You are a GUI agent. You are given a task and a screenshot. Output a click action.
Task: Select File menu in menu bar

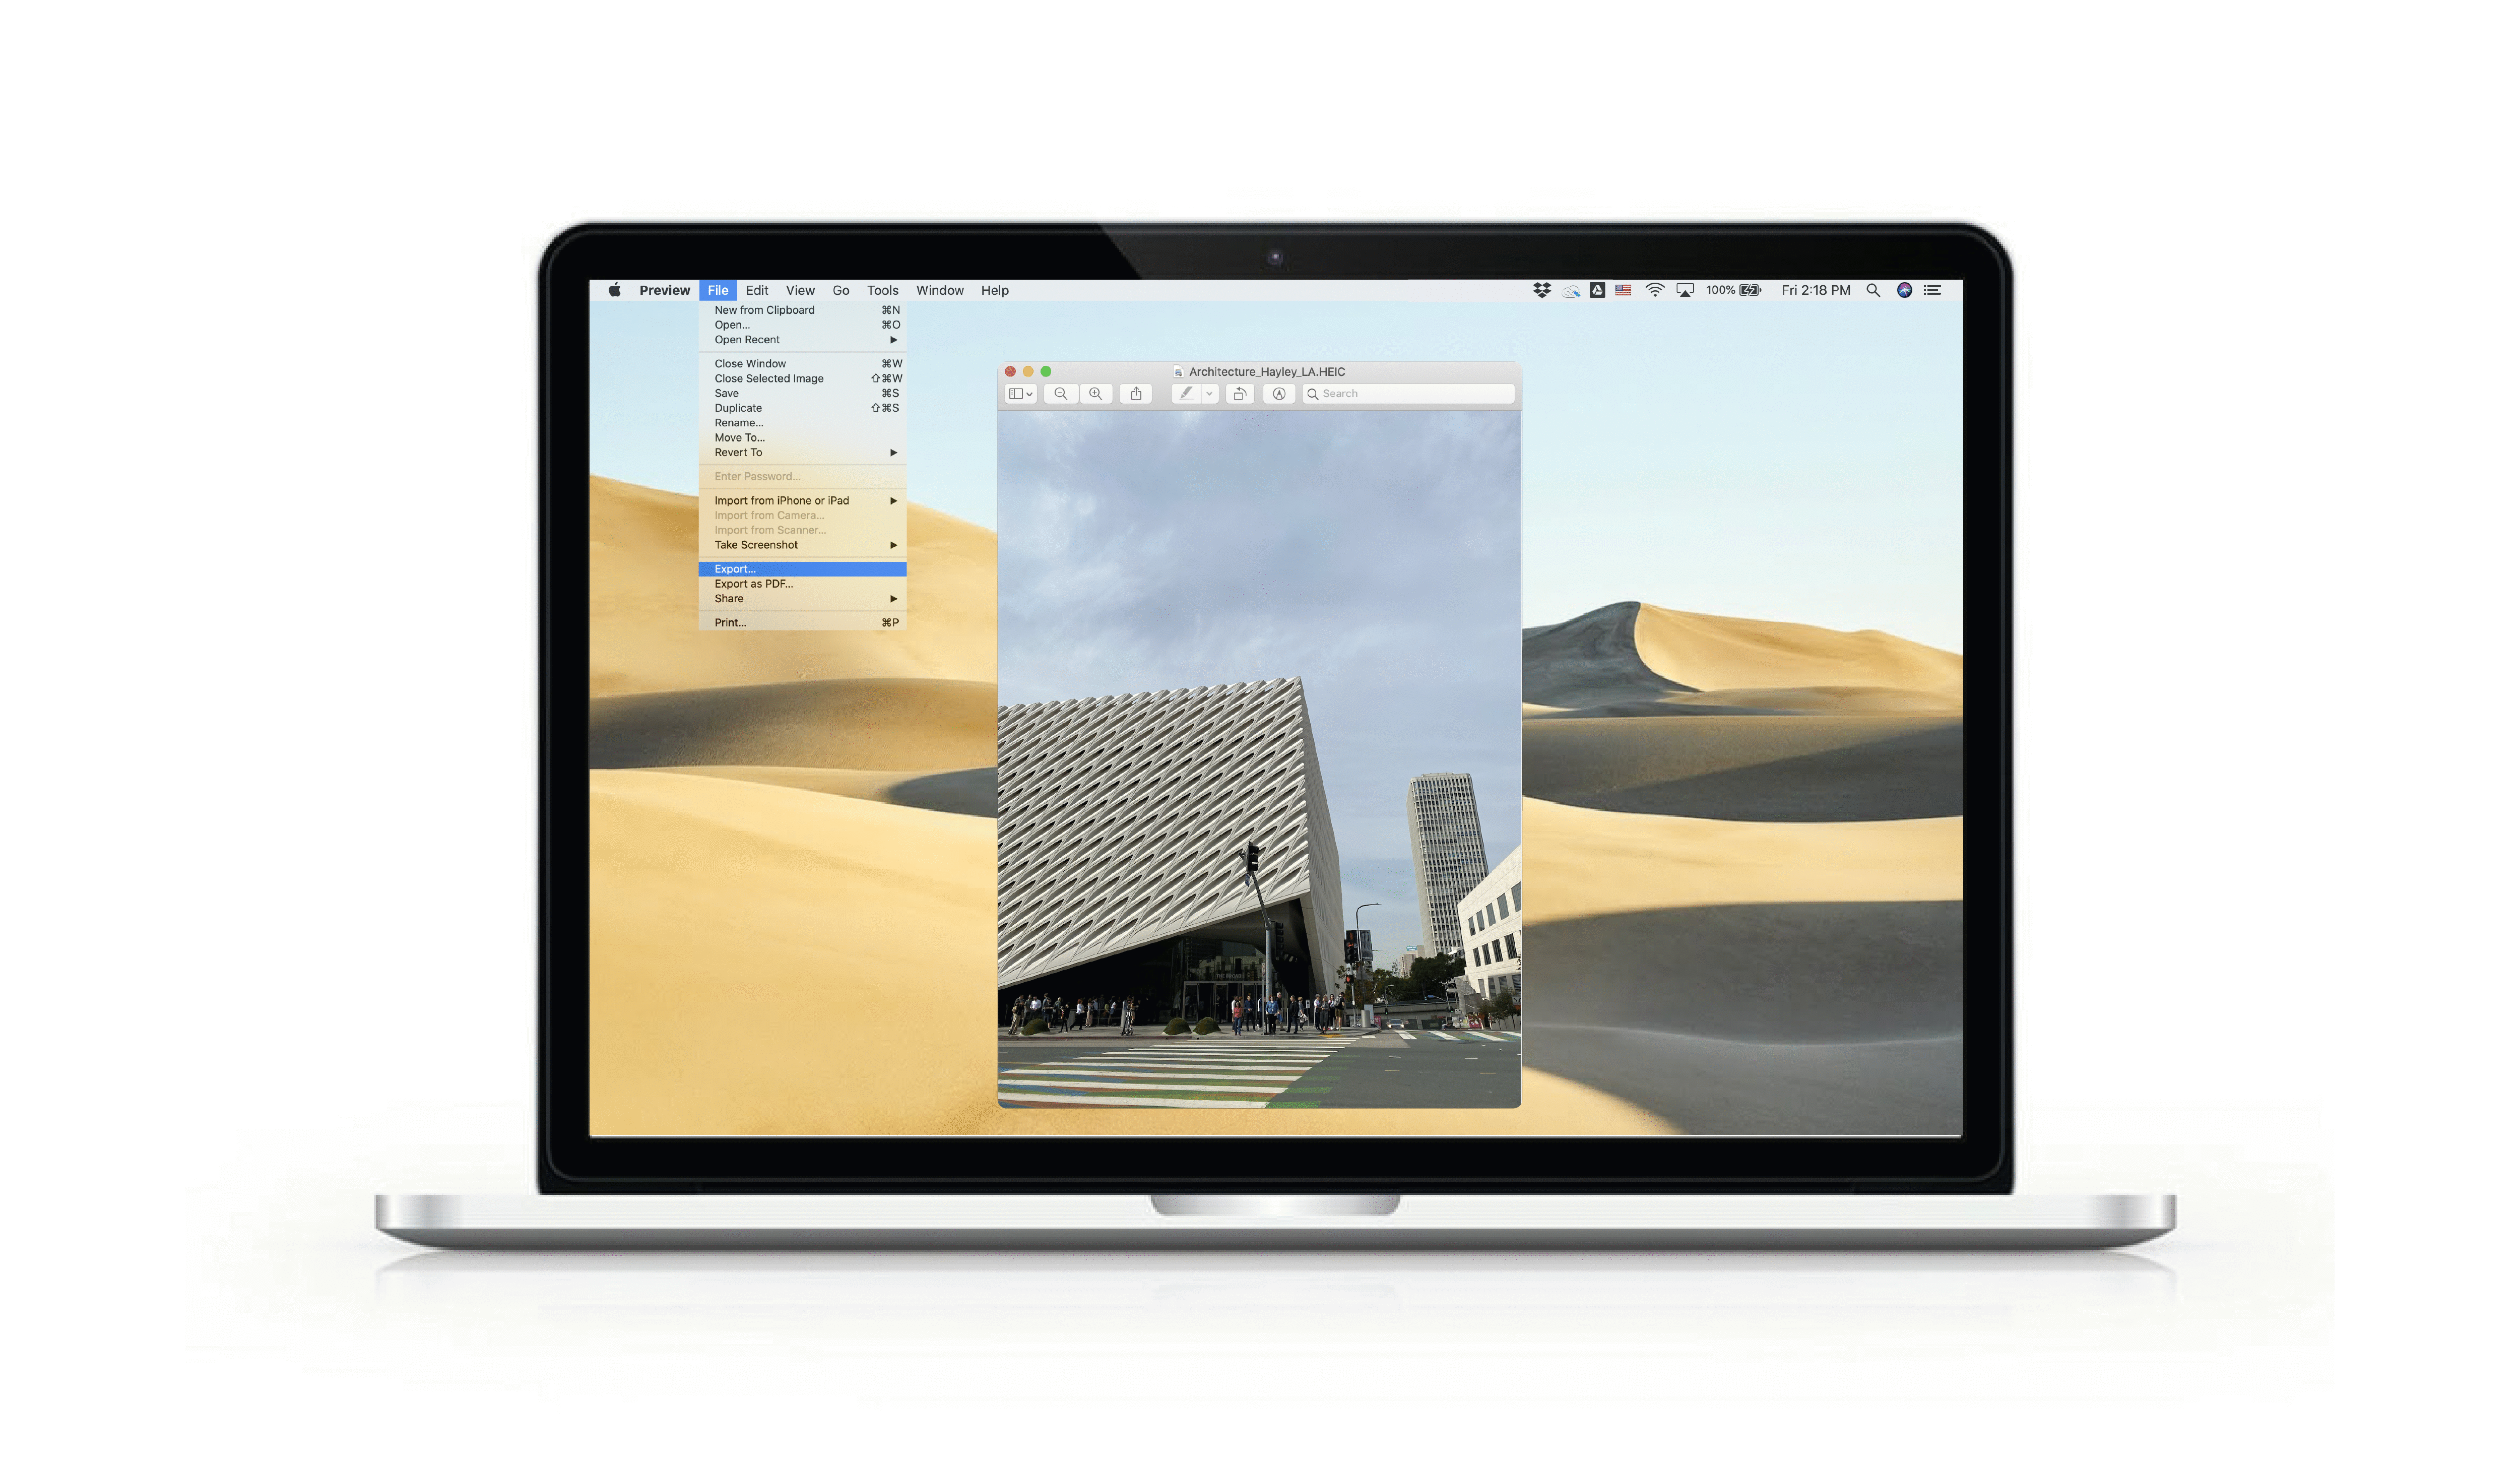pyautogui.click(x=718, y=289)
